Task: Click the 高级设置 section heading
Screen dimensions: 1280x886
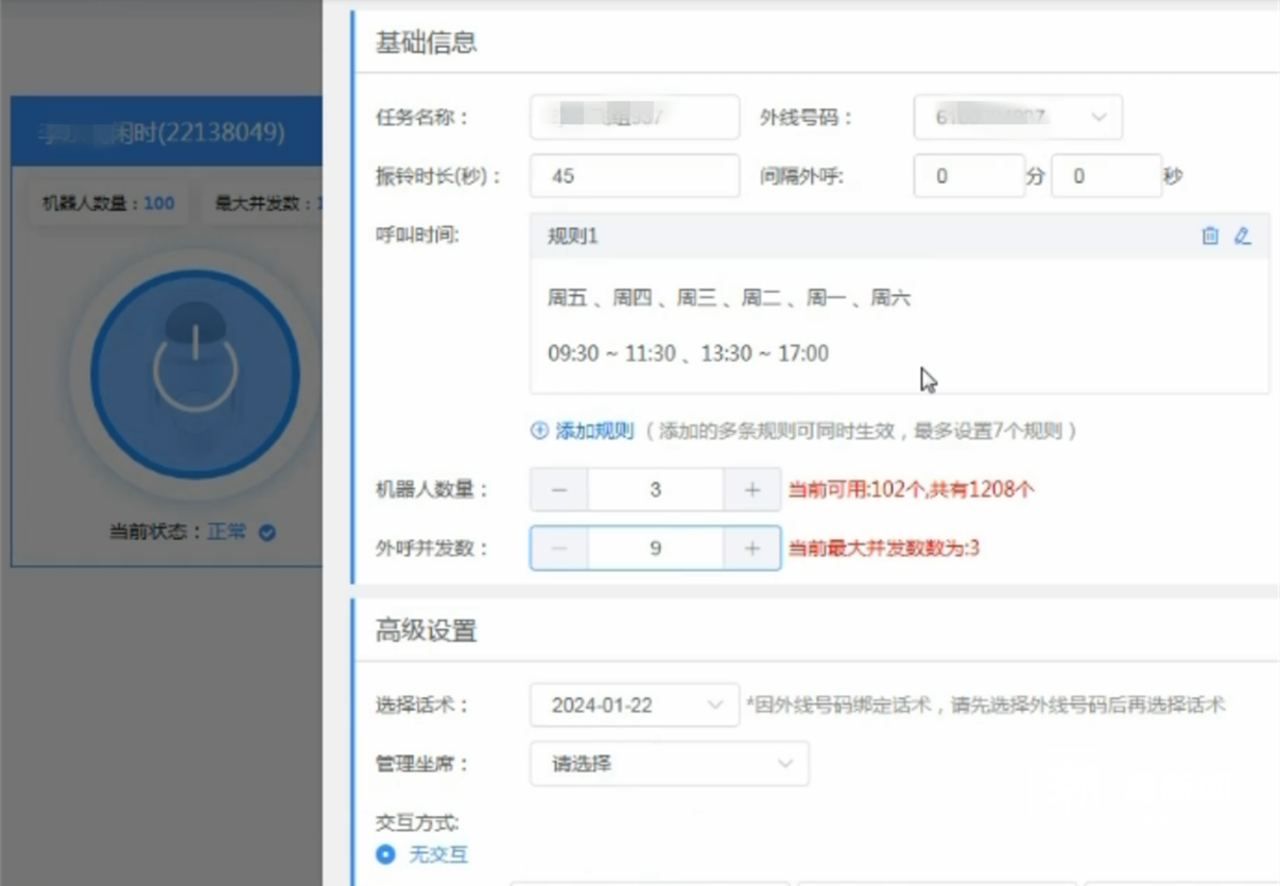Action: click(426, 631)
